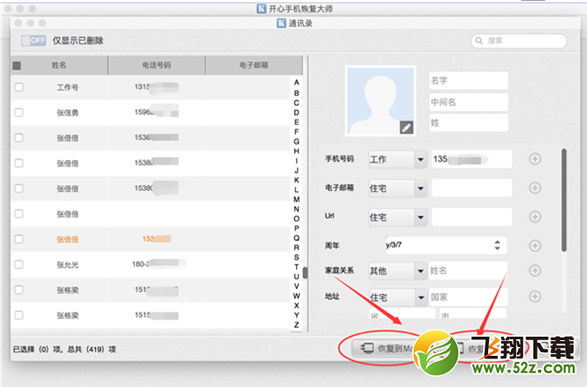
Task: Click plus icon for the anniversary row
Action: [535, 246]
